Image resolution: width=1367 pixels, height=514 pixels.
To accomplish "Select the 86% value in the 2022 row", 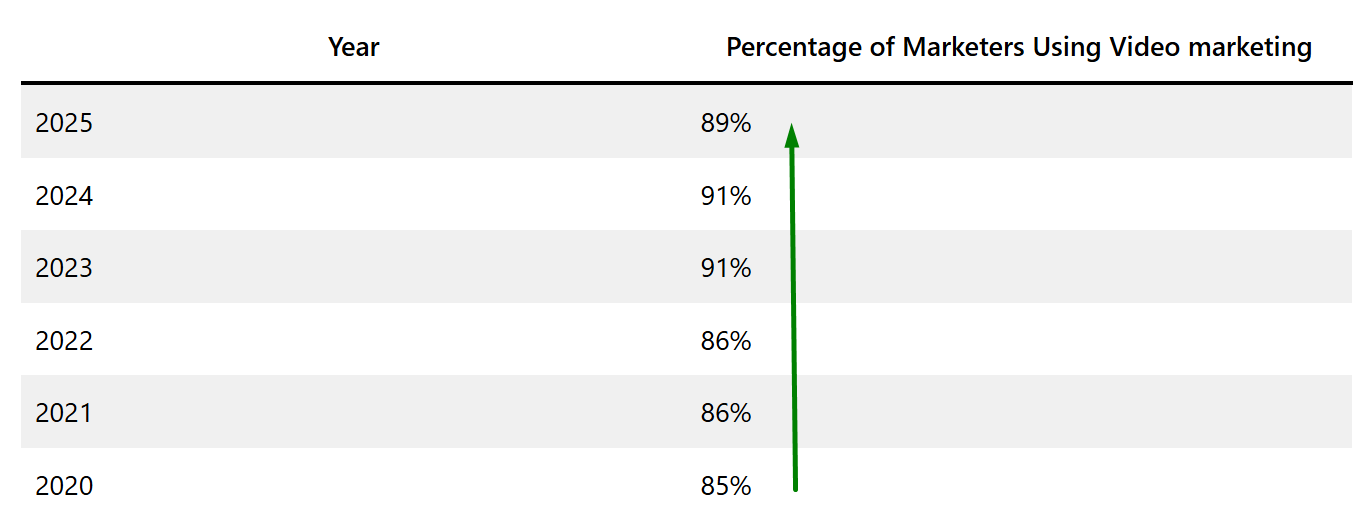I will click(x=726, y=342).
